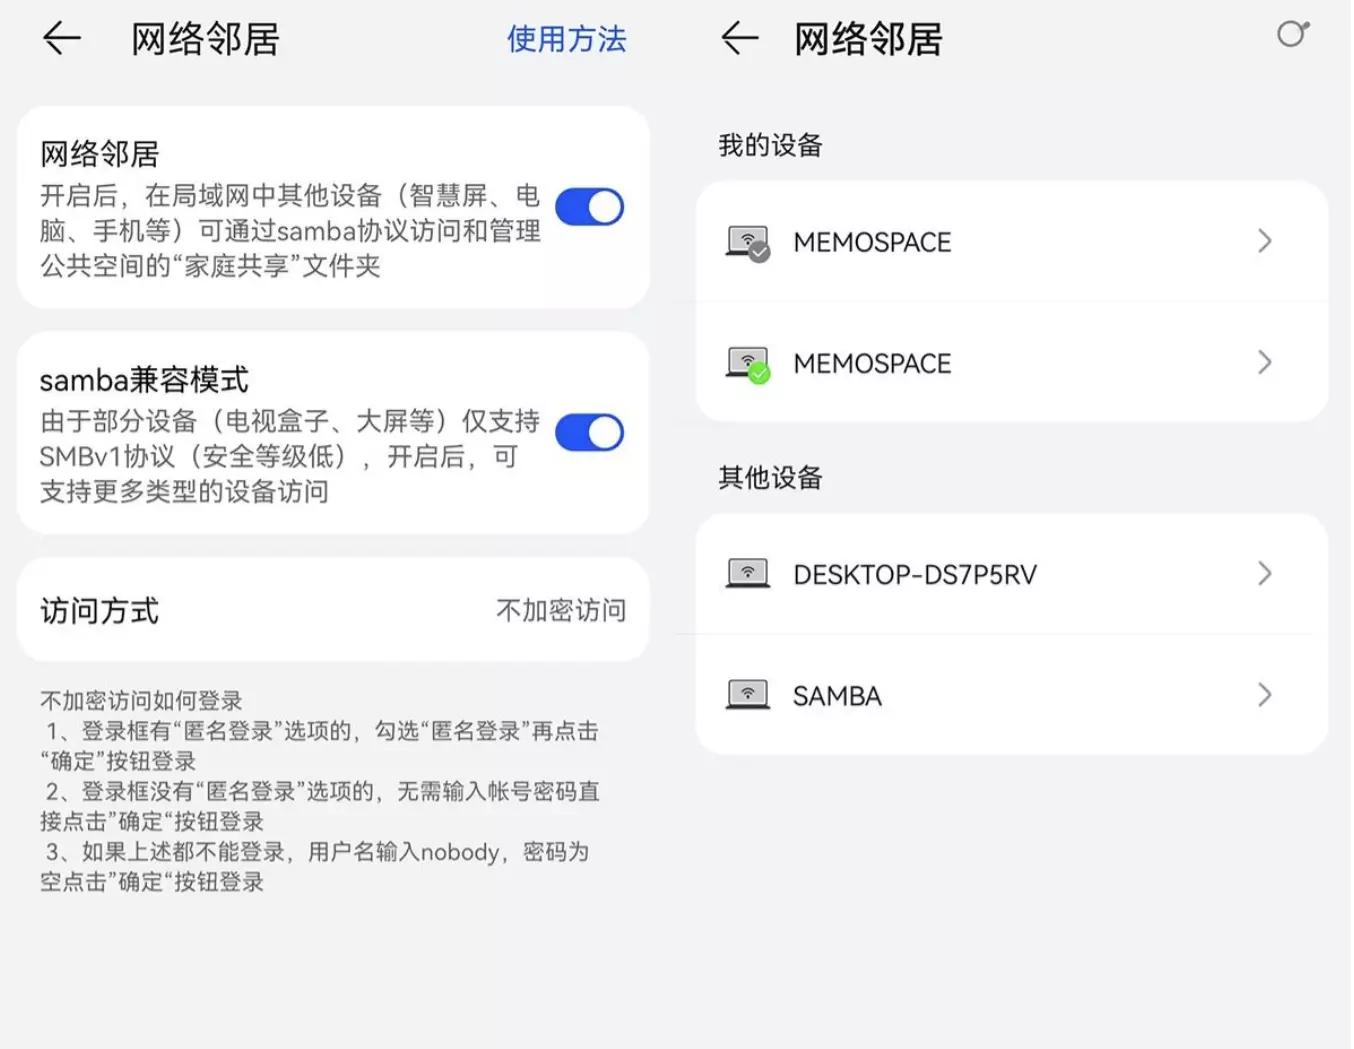Click the MEMOSPACE device icon with green checkmark
Image resolution: width=1354 pixels, height=1049 pixels.
pyautogui.click(x=745, y=362)
